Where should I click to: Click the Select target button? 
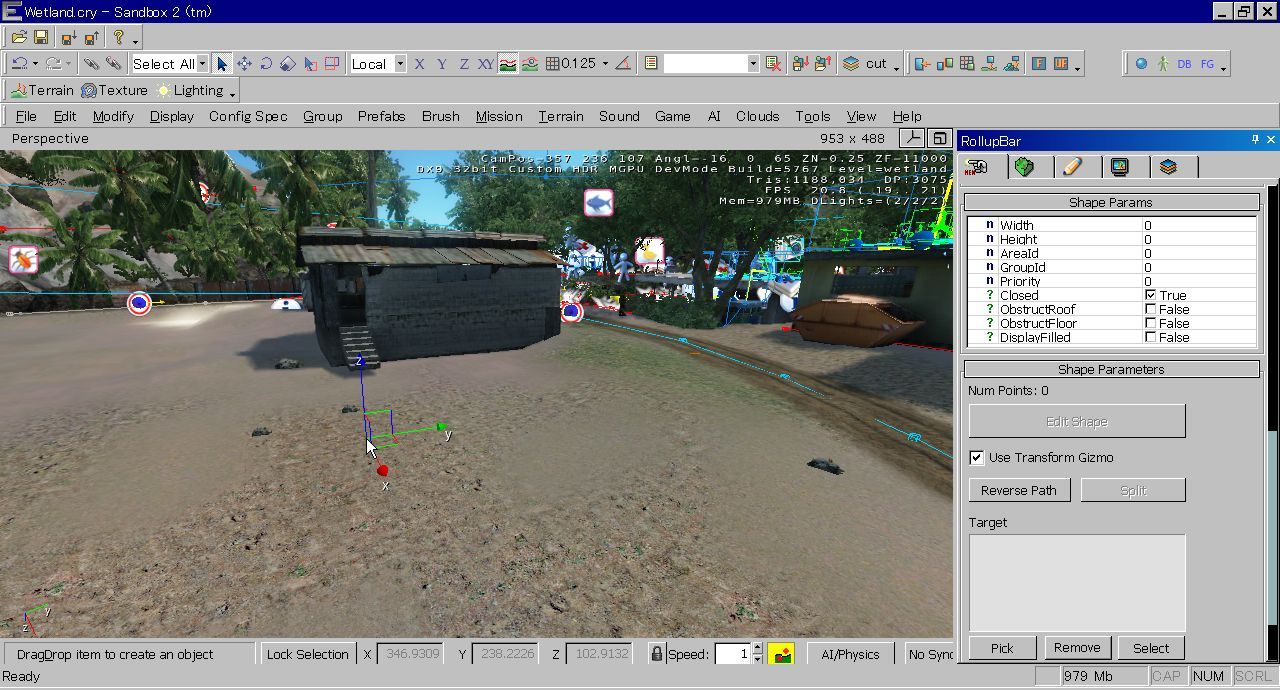pyautogui.click(x=1151, y=648)
